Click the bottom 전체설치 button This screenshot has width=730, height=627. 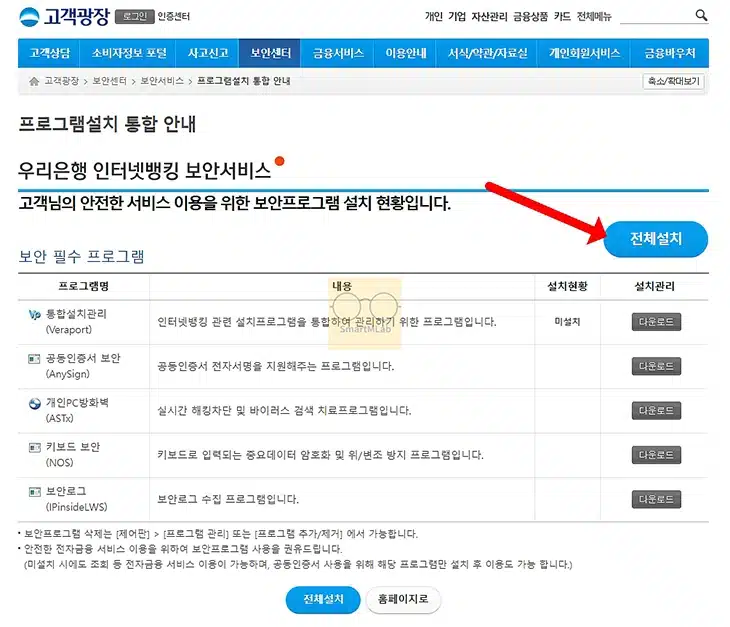323,600
